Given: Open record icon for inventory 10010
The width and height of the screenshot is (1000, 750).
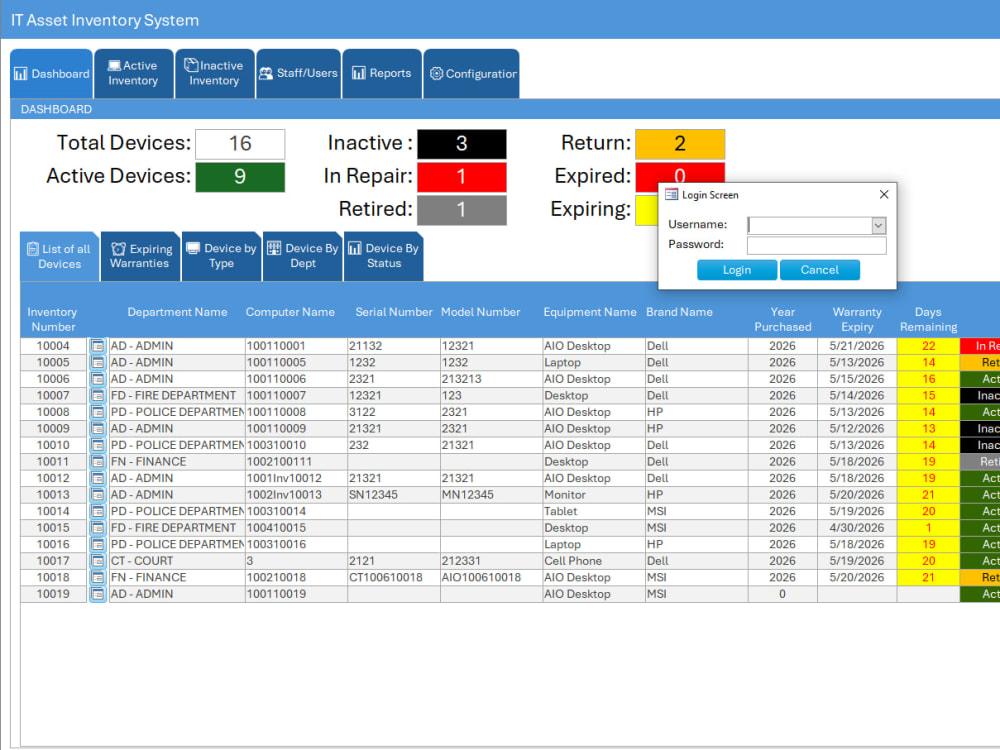Looking at the screenshot, I should coord(97,445).
